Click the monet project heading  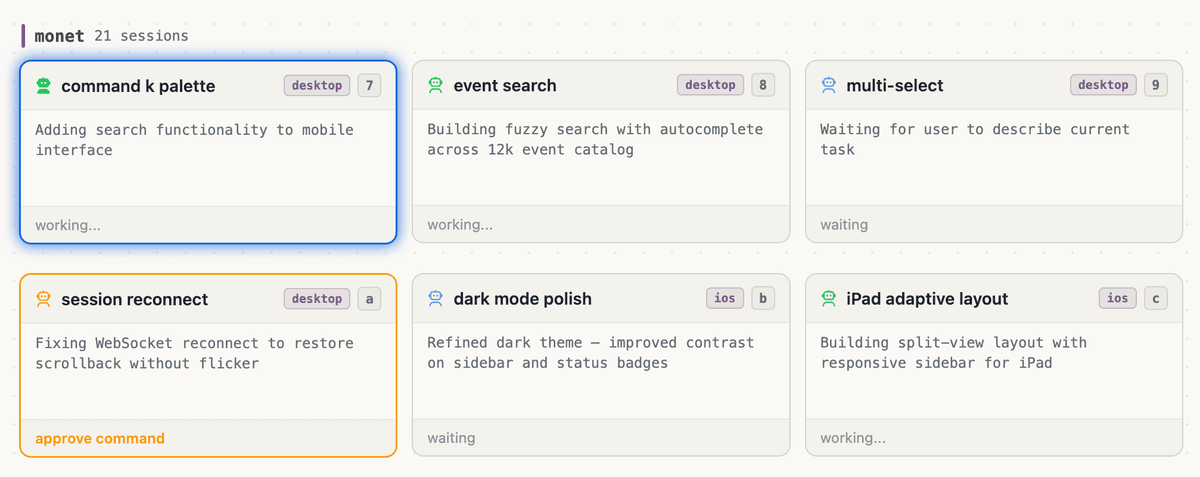click(60, 35)
